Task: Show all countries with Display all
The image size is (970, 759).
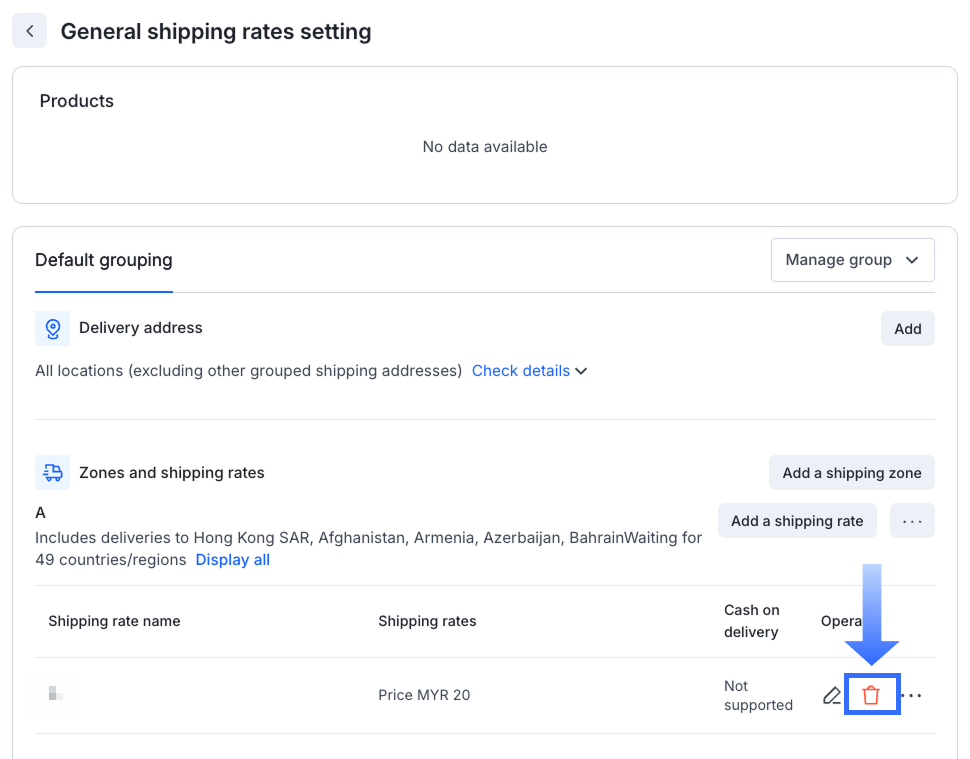Action: click(x=232, y=560)
